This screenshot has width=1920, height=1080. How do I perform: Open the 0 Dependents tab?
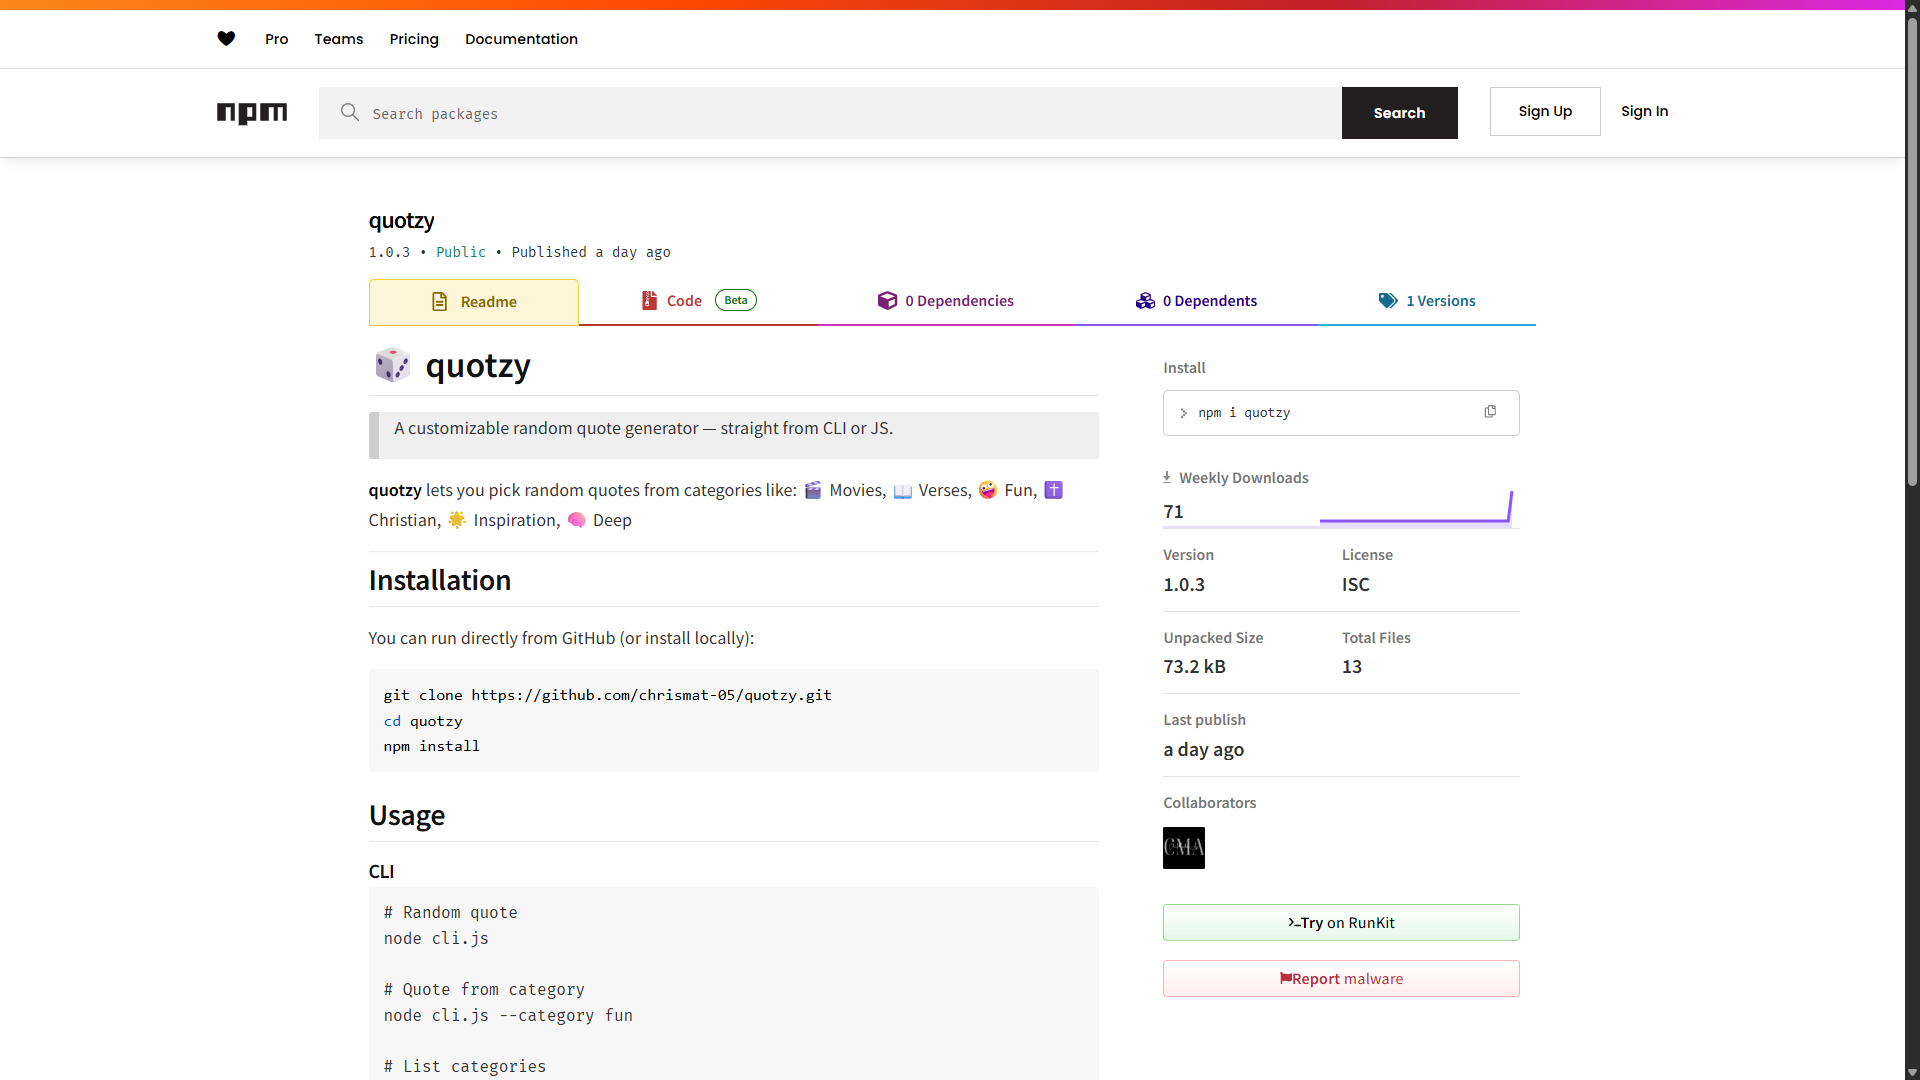click(x=1196, y=301)
